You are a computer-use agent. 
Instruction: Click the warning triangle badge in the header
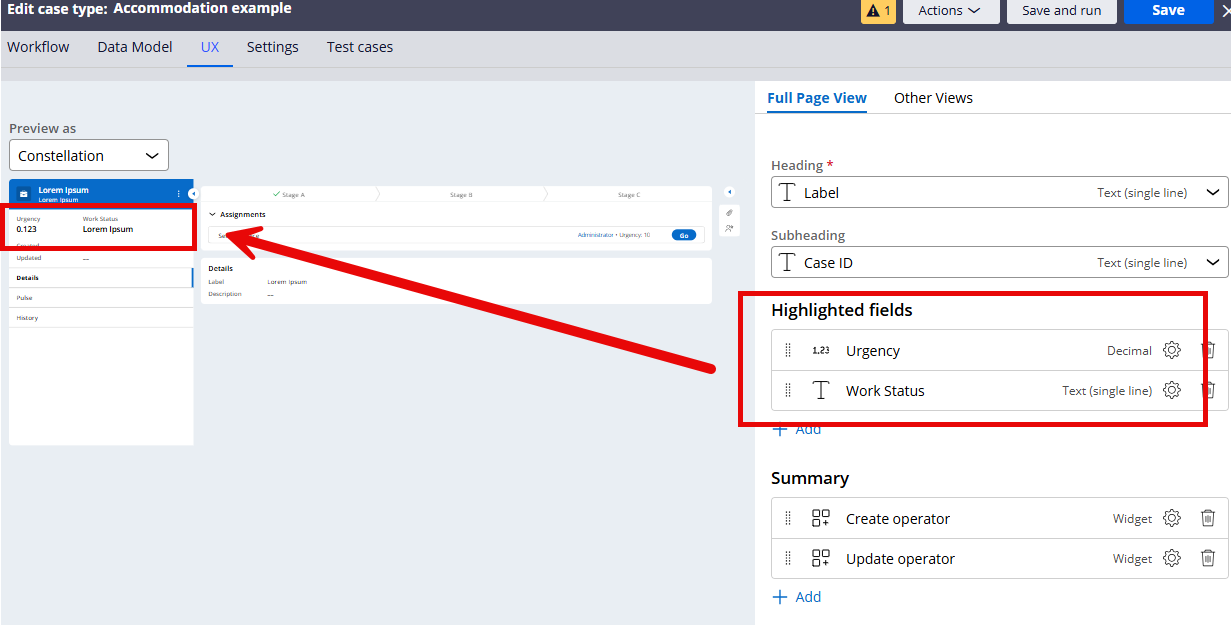(x=877, y=12)
